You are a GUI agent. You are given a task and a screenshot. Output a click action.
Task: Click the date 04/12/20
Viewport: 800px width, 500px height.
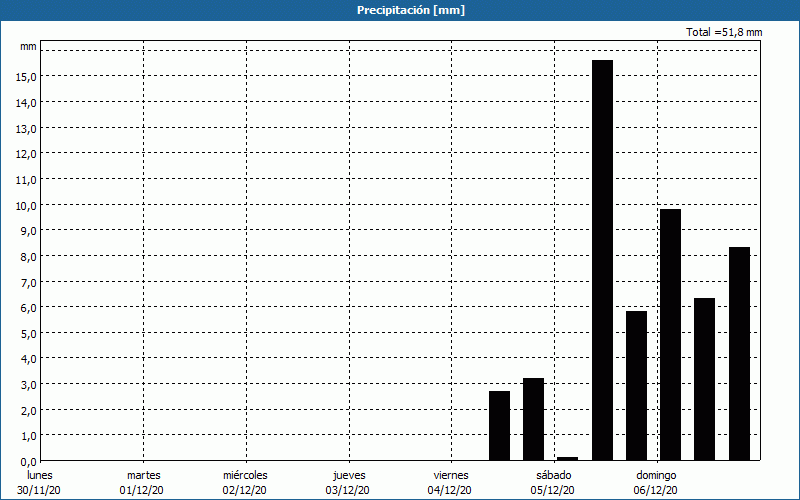tap(449, 490)
